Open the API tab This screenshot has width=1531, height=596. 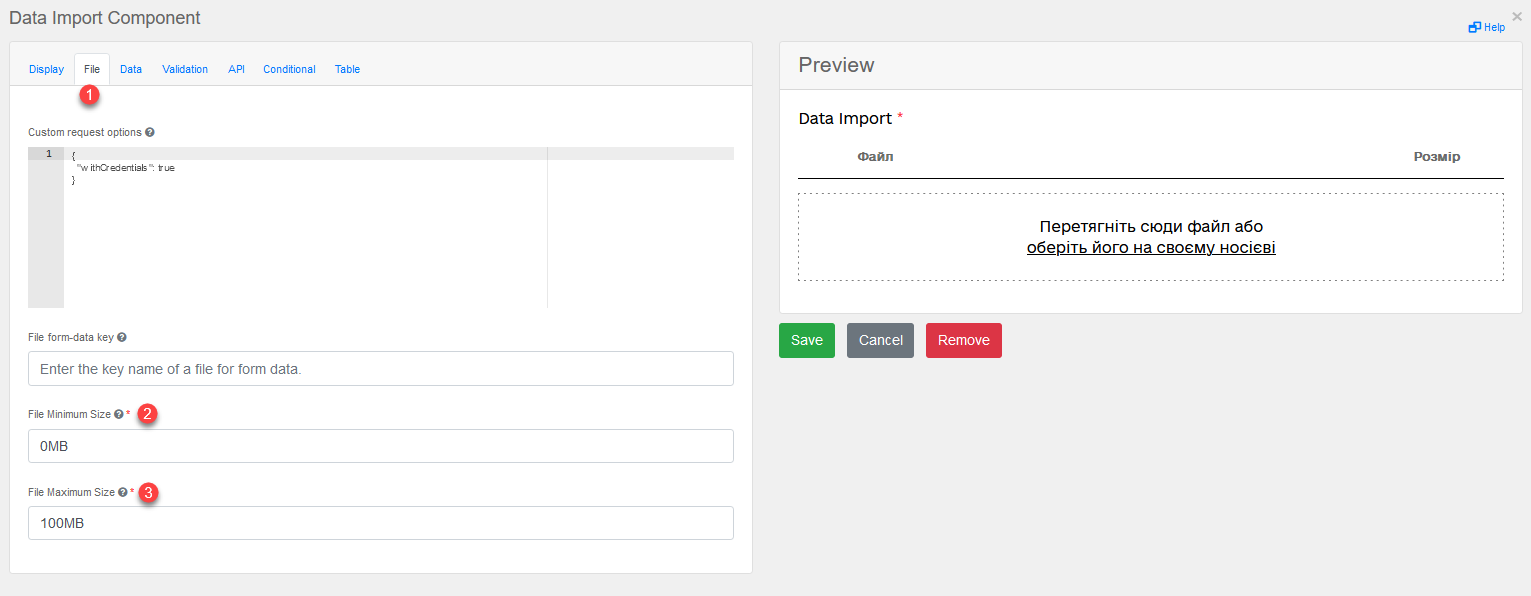click(x=236, y=69)
